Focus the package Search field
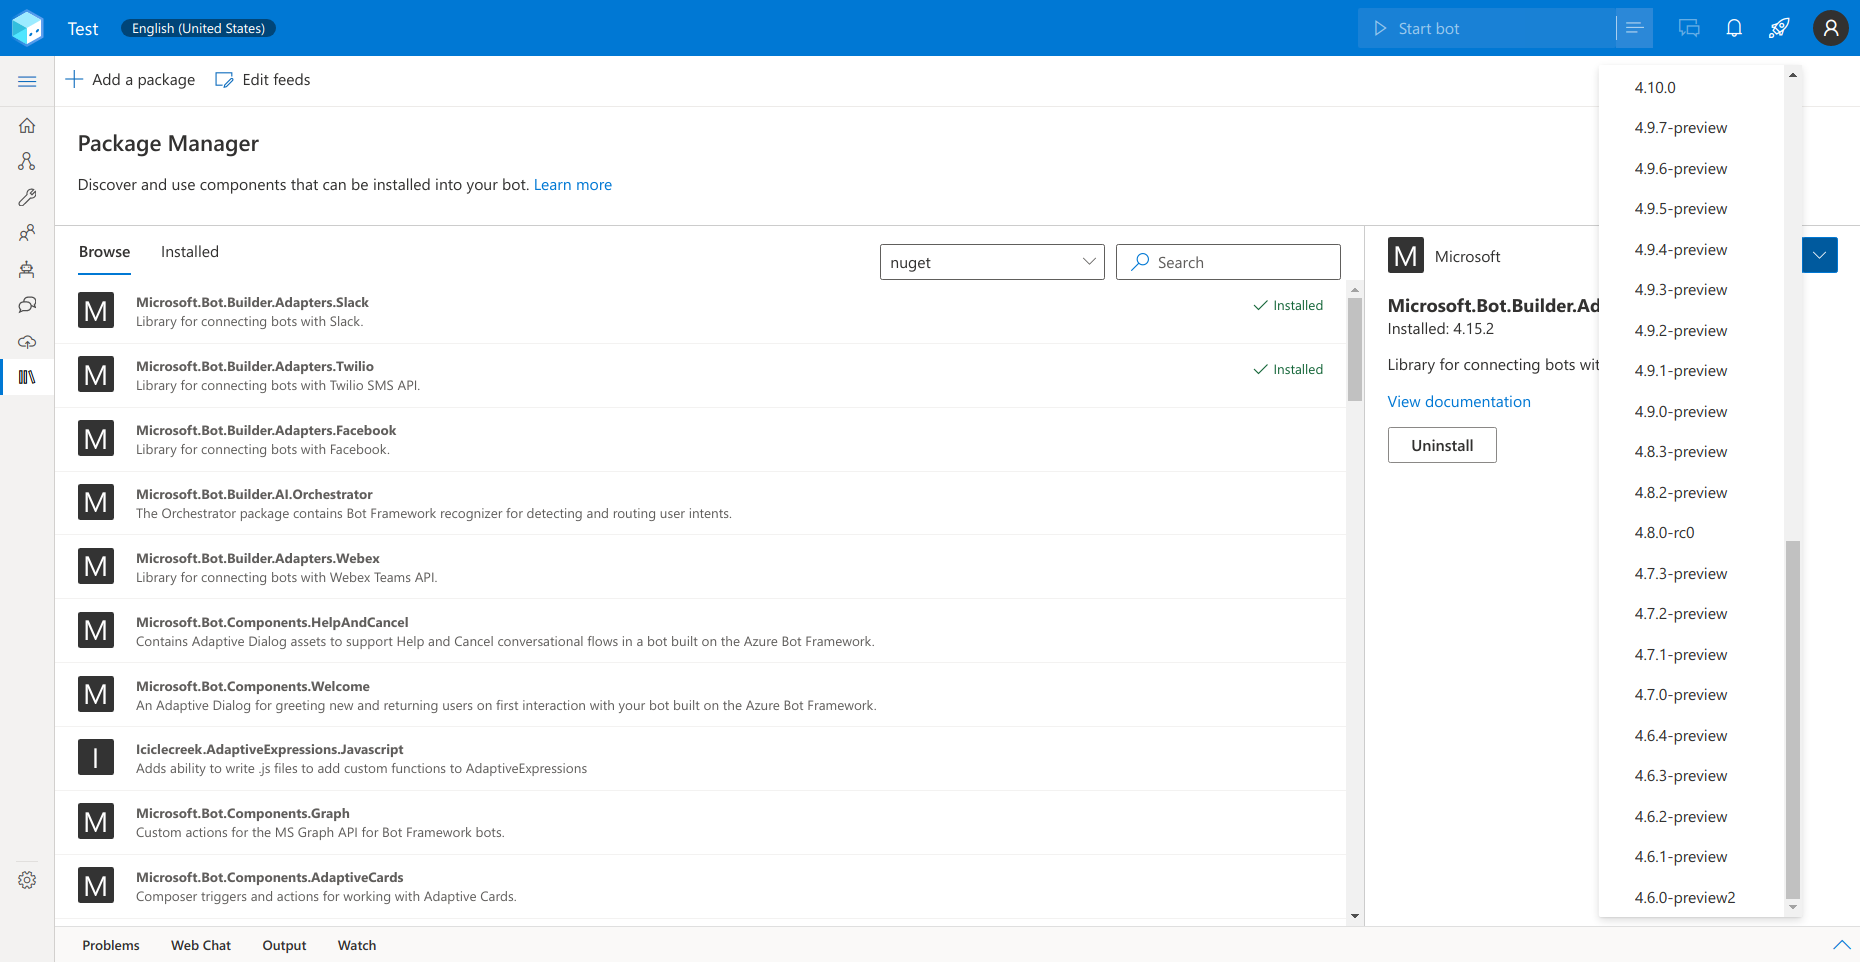This screenshot has width=1860, height=962. tap(1228, 262)
